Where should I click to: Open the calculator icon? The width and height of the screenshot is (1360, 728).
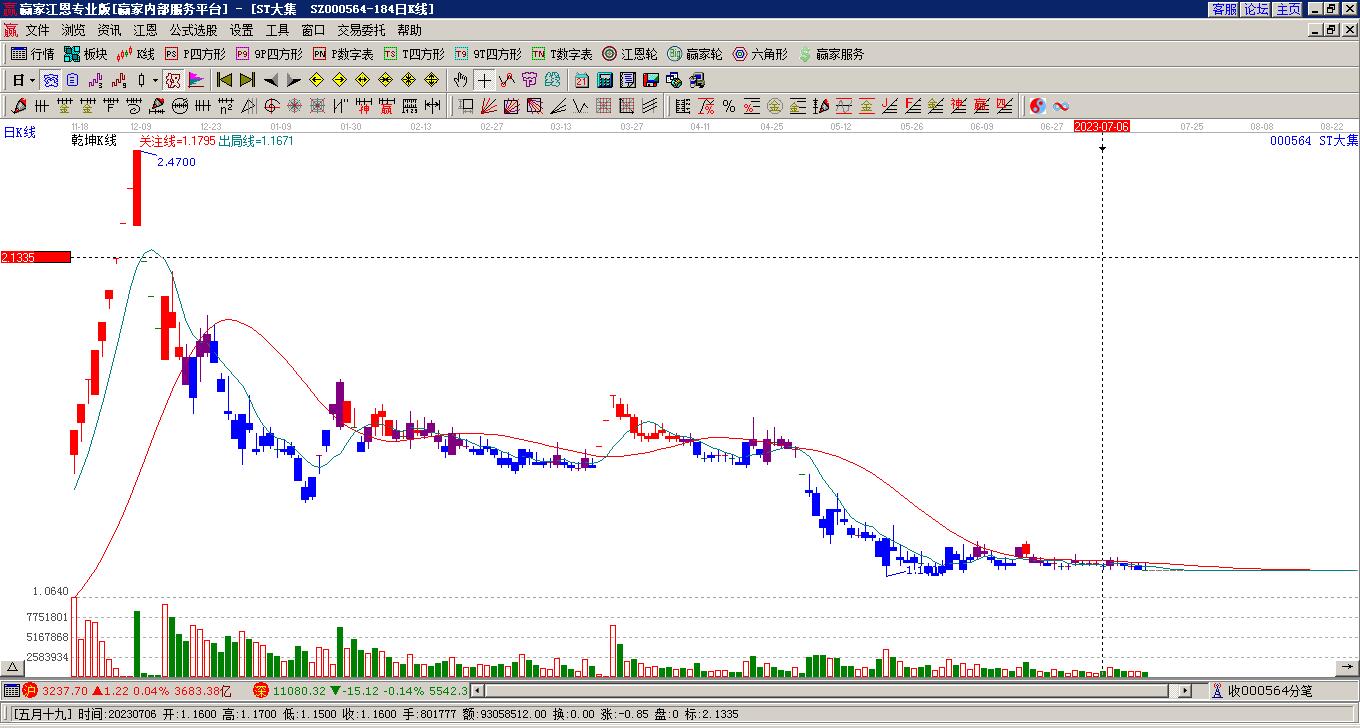pyautogui.click(x=605, y=80)
